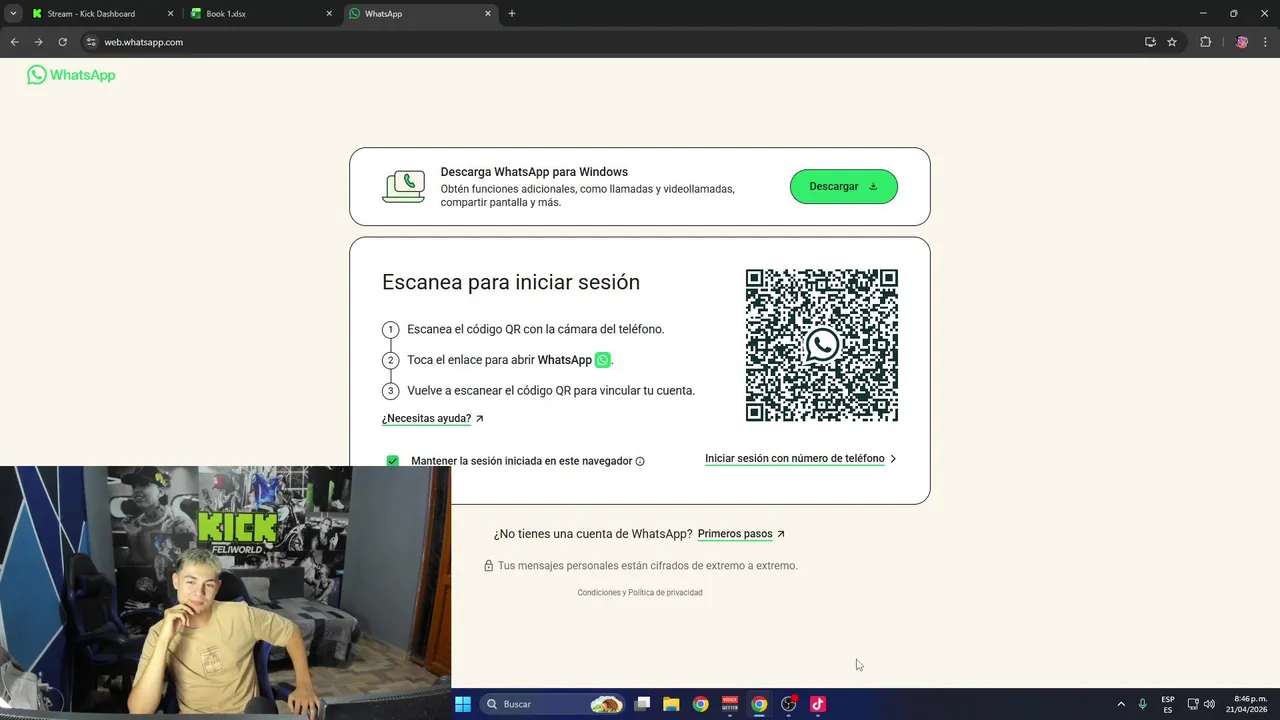Close the Book 1.xlsx tab
Image resolution: width=1280 pixels, height=720 pixels.
329,14
